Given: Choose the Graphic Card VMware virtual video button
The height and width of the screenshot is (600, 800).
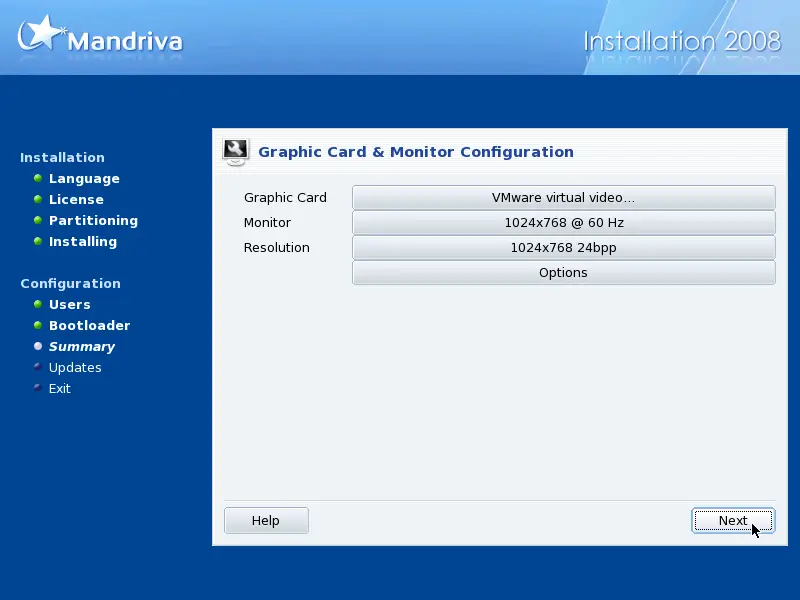Looking at the screenshot, I should [x=564, y=197].
